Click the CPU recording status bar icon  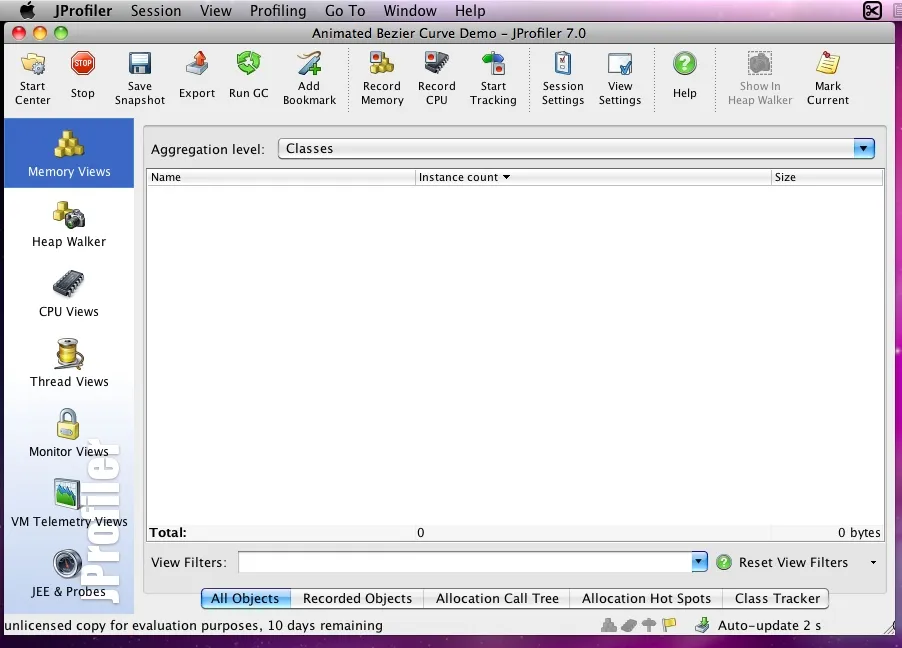coord(629,625)
